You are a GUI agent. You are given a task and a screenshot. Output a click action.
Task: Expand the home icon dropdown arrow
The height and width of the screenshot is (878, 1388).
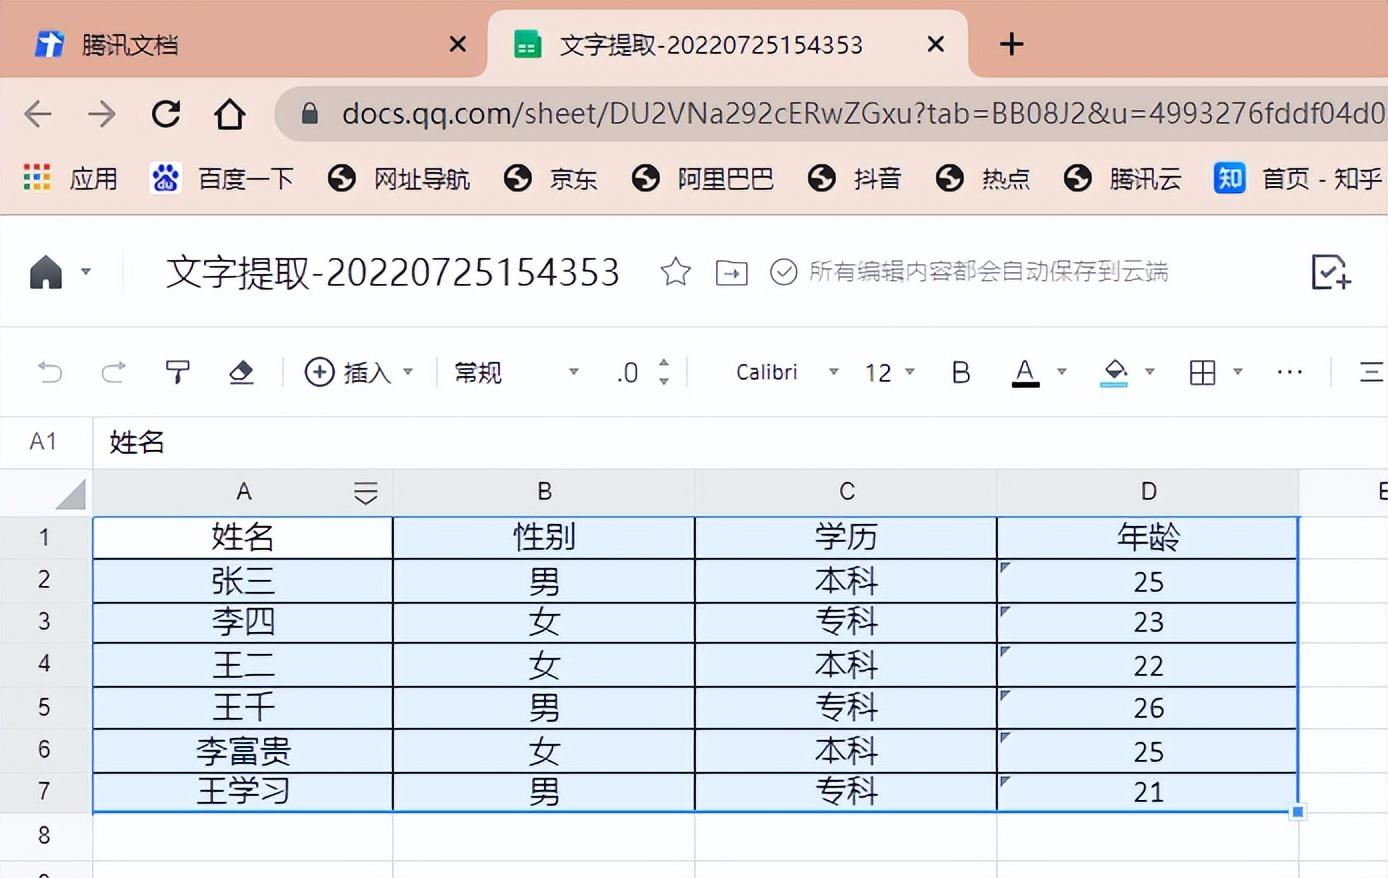pyautogui.click(x=86, y=272)
